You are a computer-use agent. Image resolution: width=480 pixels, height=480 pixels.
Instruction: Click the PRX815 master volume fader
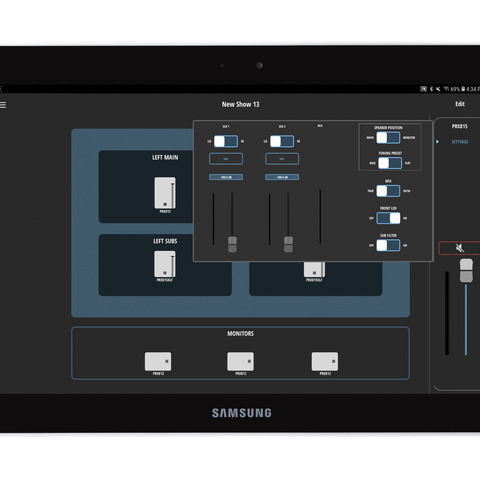[466, 271]
